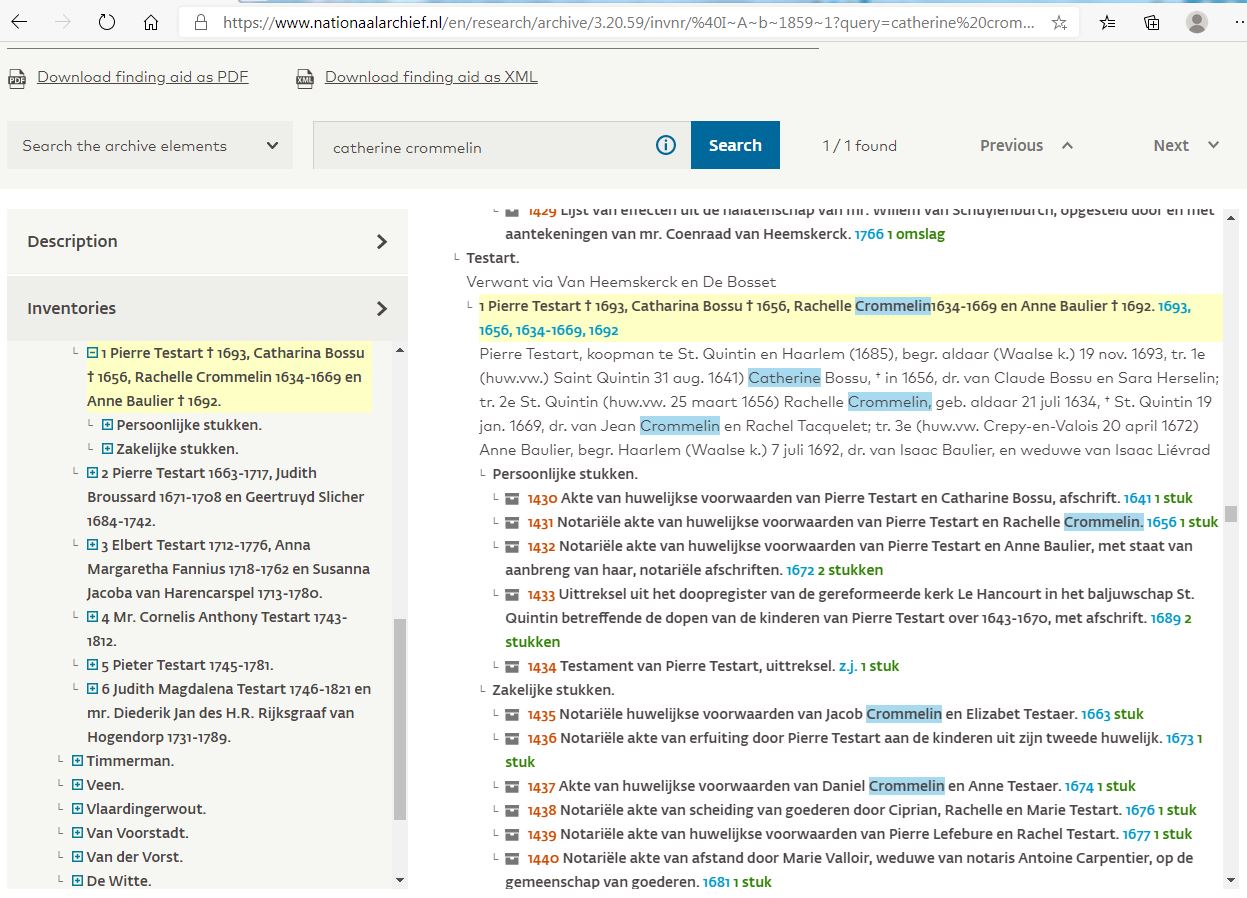
Task: Click the search info icon
Action: click(x=666, y=146)
